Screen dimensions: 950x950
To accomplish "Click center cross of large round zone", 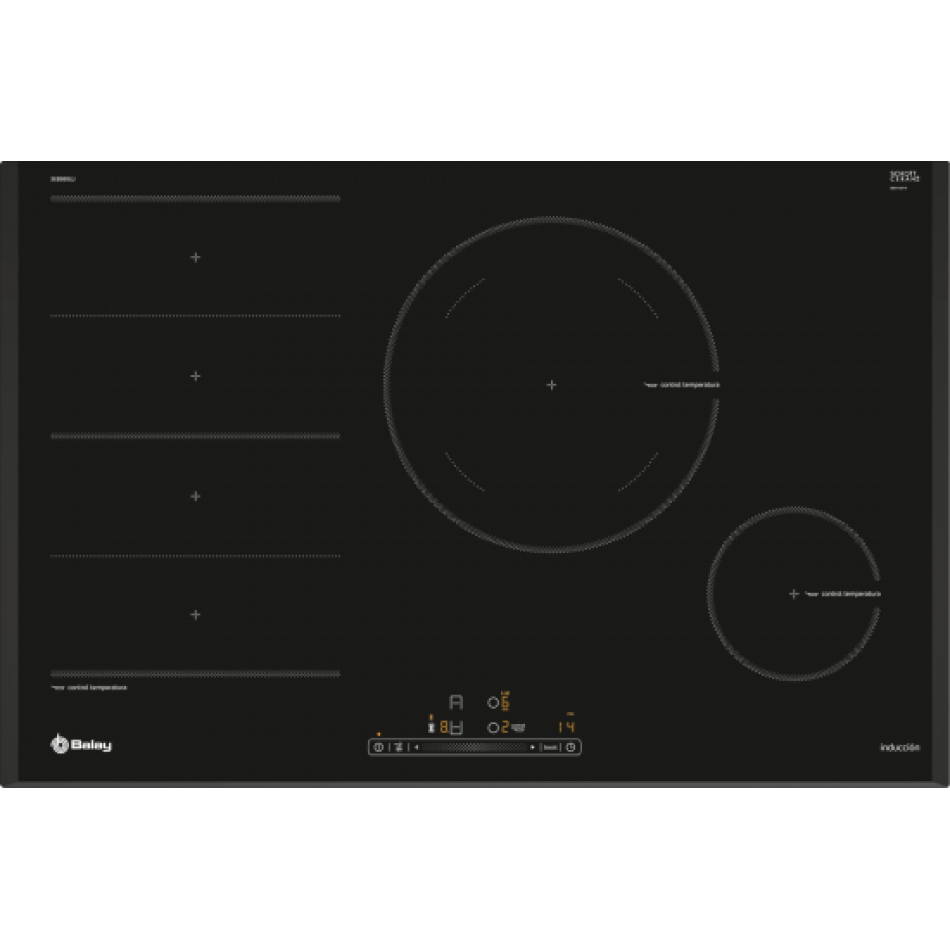I will point(551,384).
